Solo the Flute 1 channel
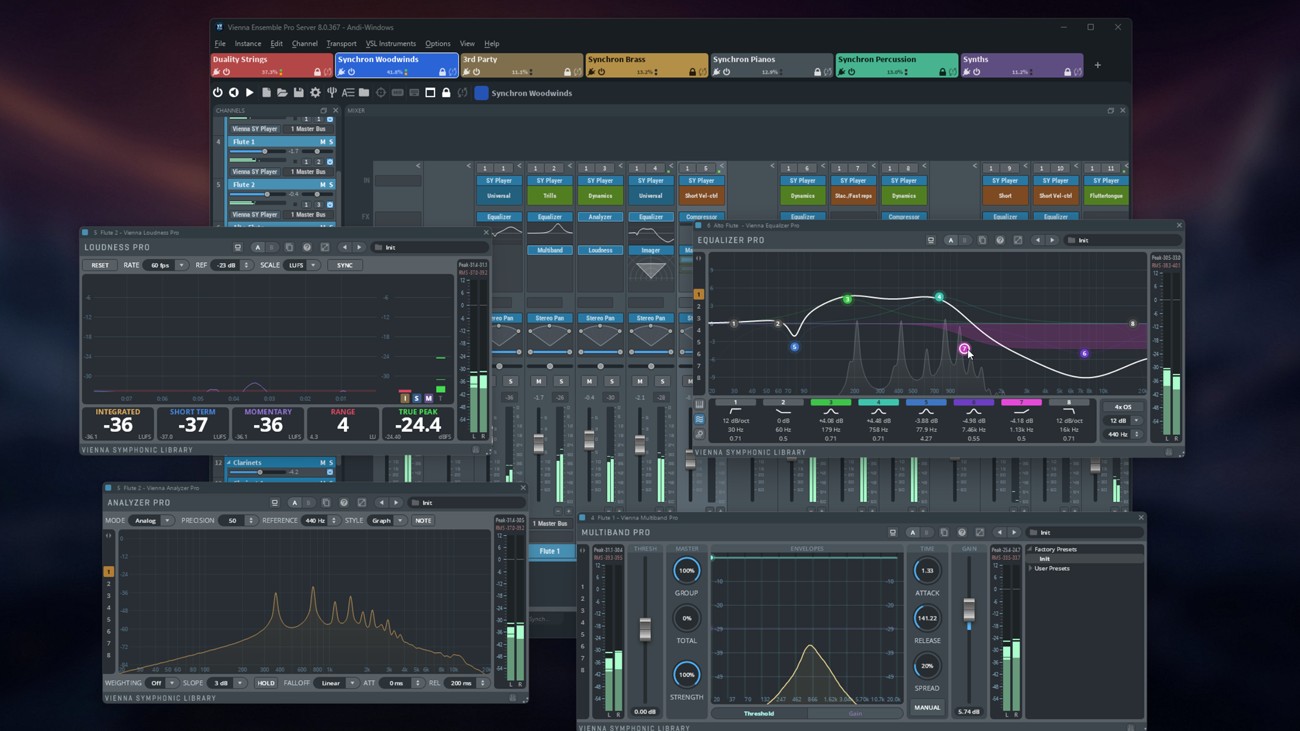Viewport: 1300px width, 731px height. click(x=331, y=140)
